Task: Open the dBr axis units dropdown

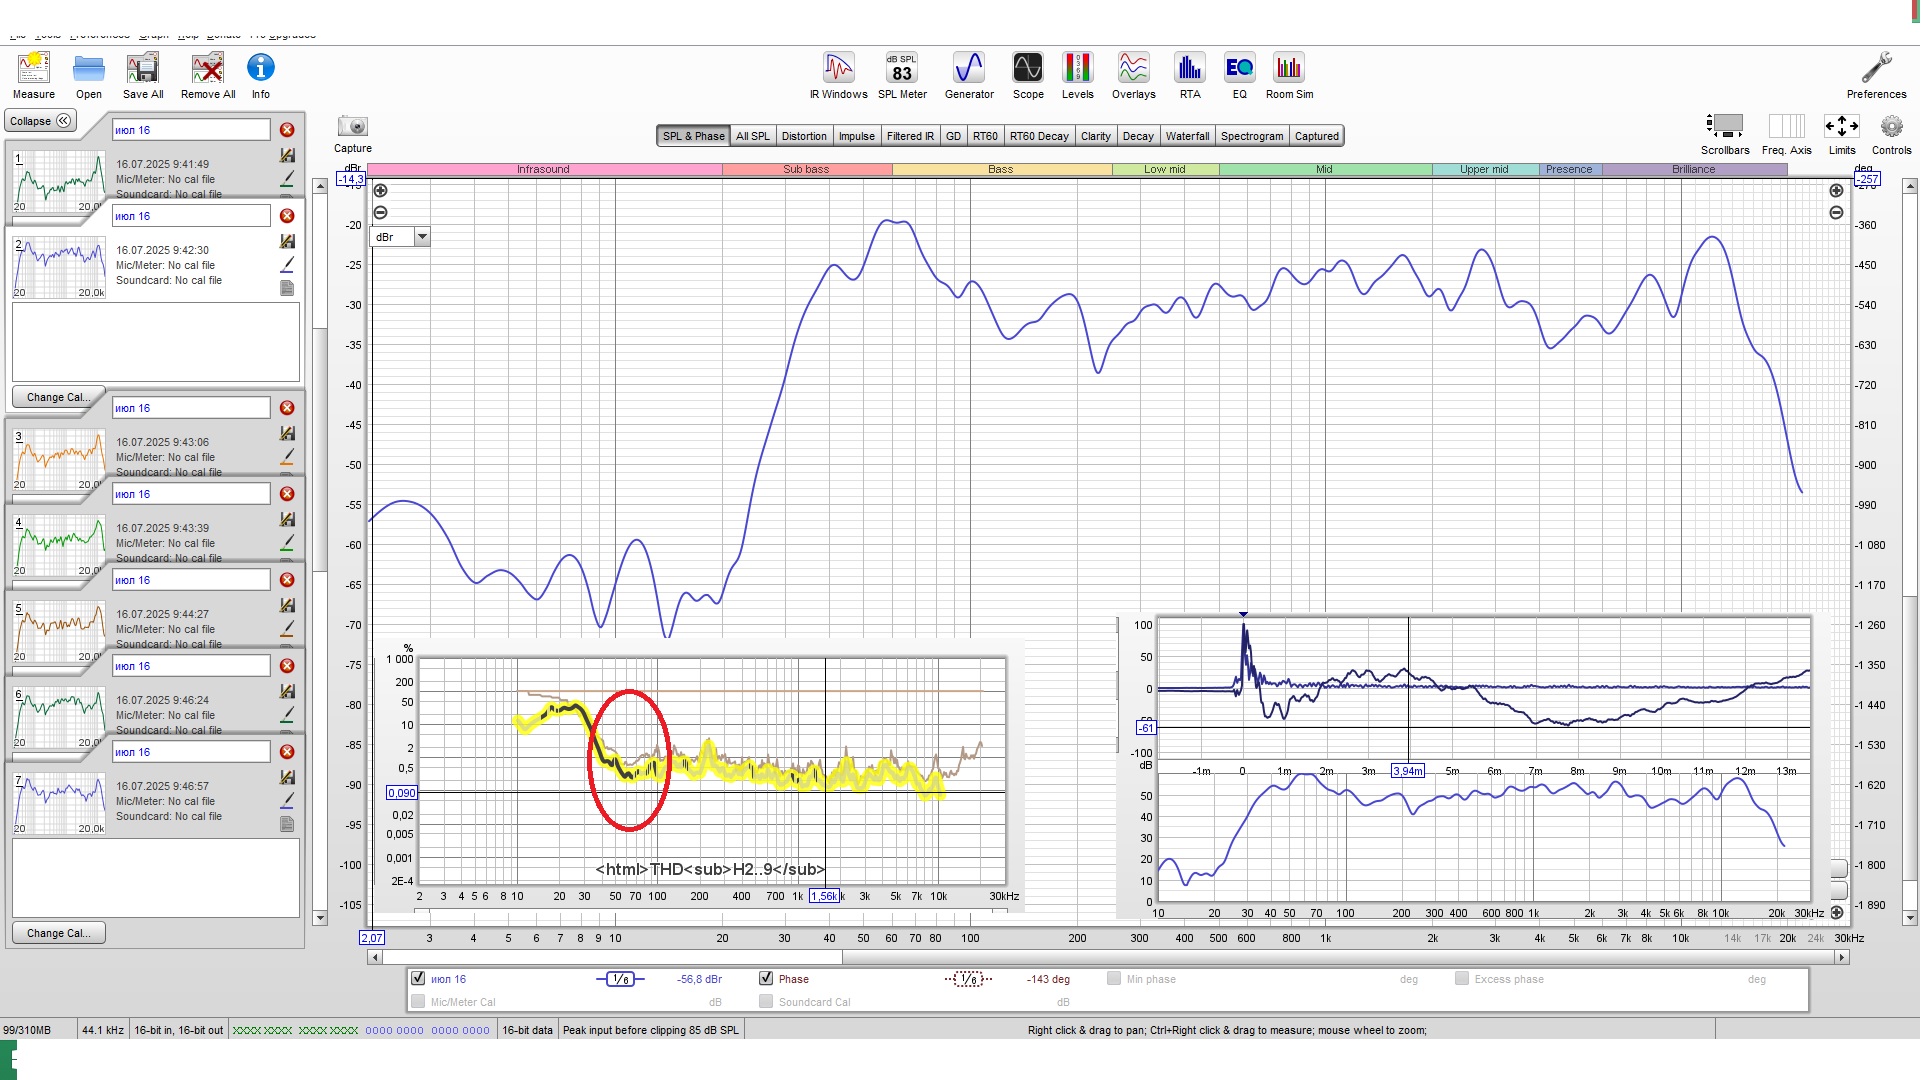Action: click(x=422, y=237)
